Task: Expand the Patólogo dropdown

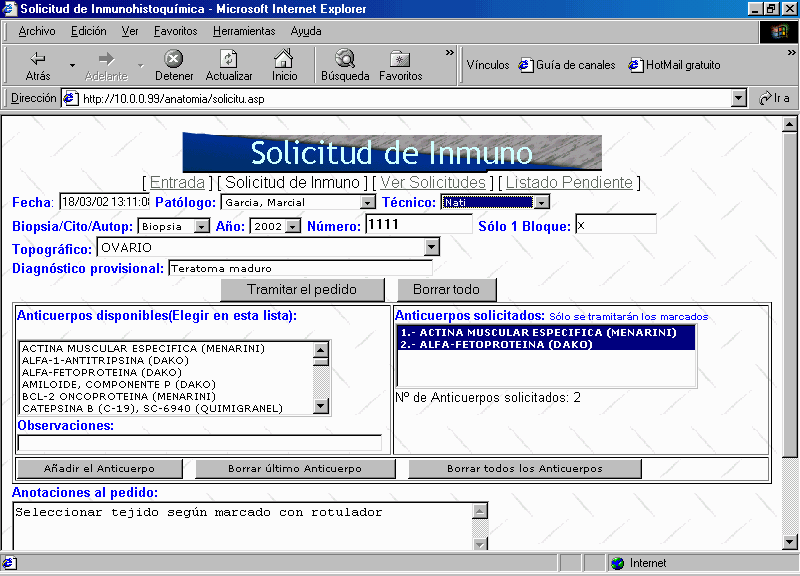Action: pos(367,203)
